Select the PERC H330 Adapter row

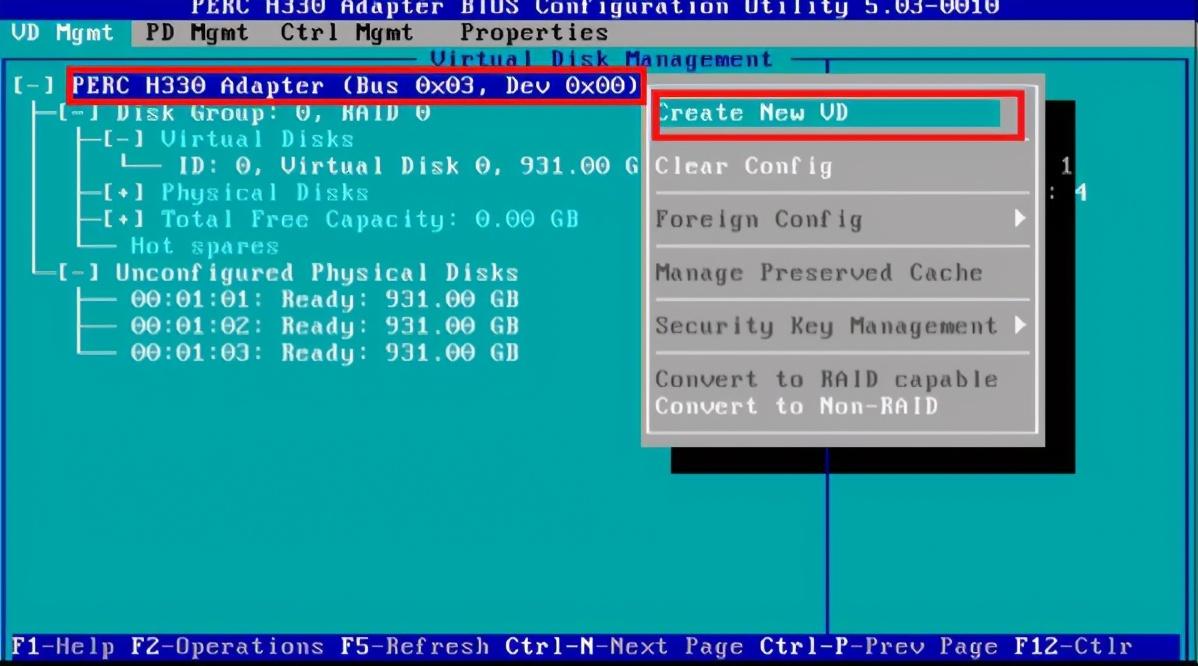355,86
